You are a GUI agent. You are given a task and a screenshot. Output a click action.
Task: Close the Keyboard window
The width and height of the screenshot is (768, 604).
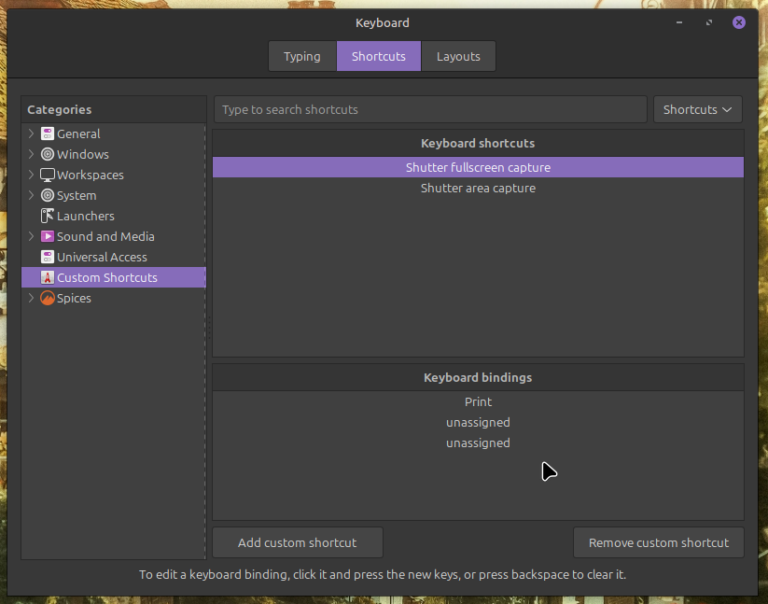click(739, 23)
